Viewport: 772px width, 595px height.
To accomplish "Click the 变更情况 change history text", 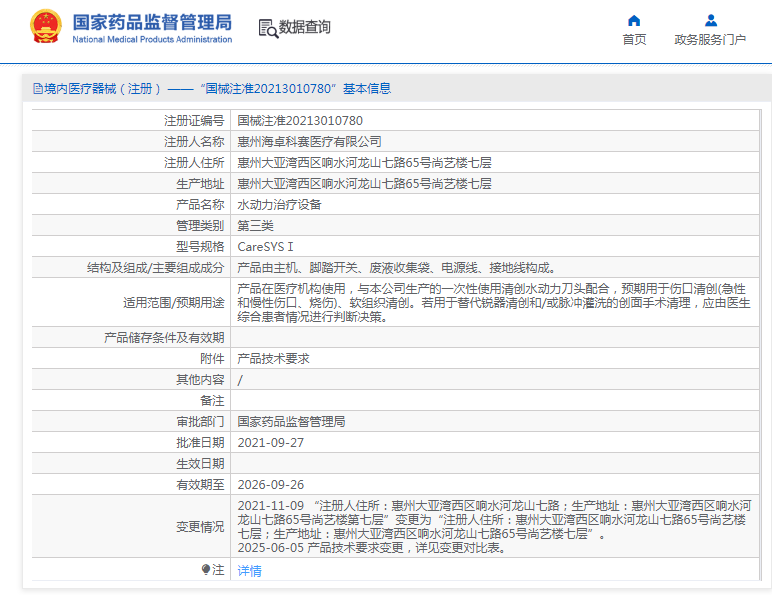I will pos(494,527).
